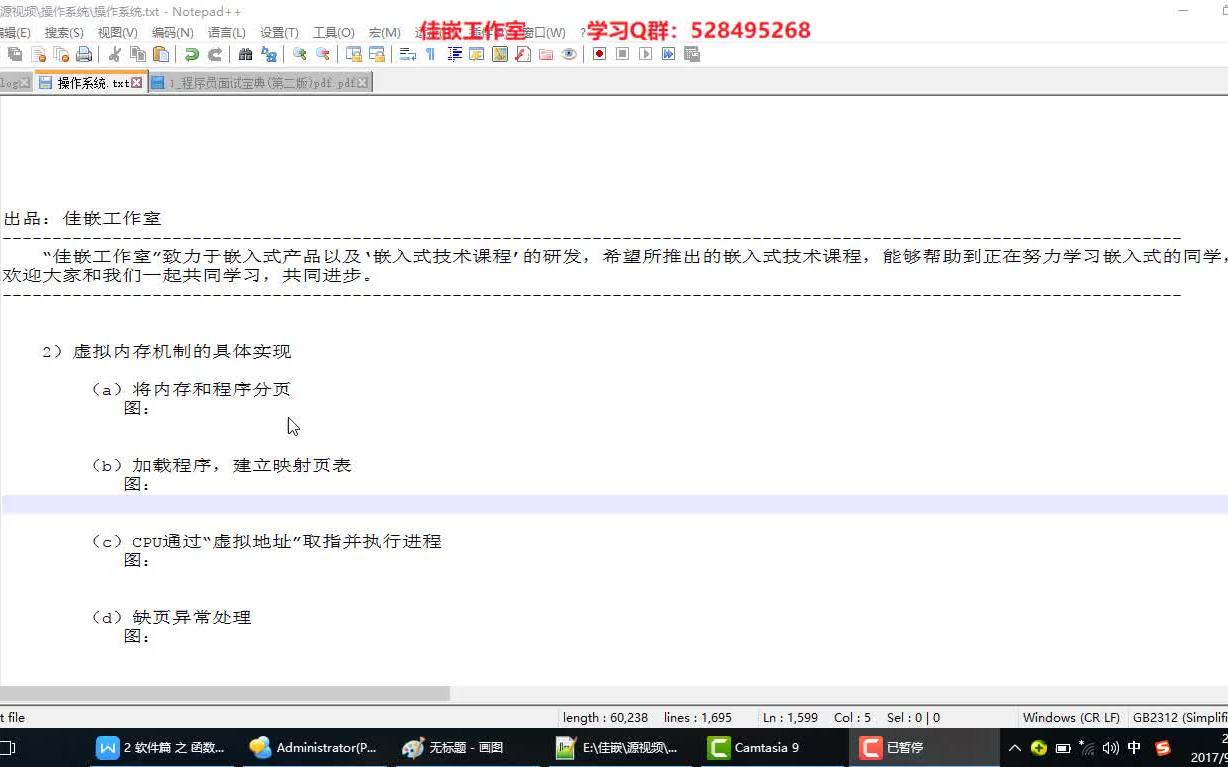Switch to the 操作系统.txt tab
Image resolution: width=1228 pixels, height=767 pixels.
point(90,84)
